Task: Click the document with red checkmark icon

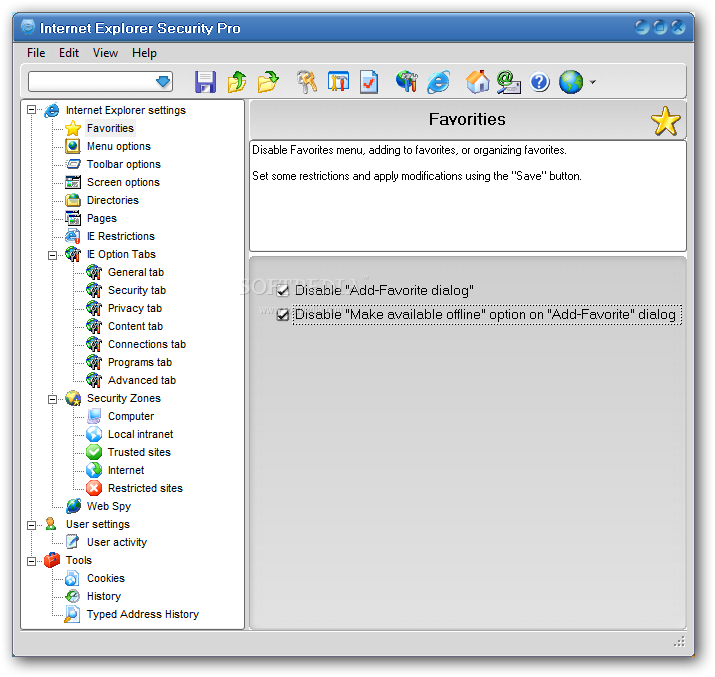Action: (x=369, y=82)
